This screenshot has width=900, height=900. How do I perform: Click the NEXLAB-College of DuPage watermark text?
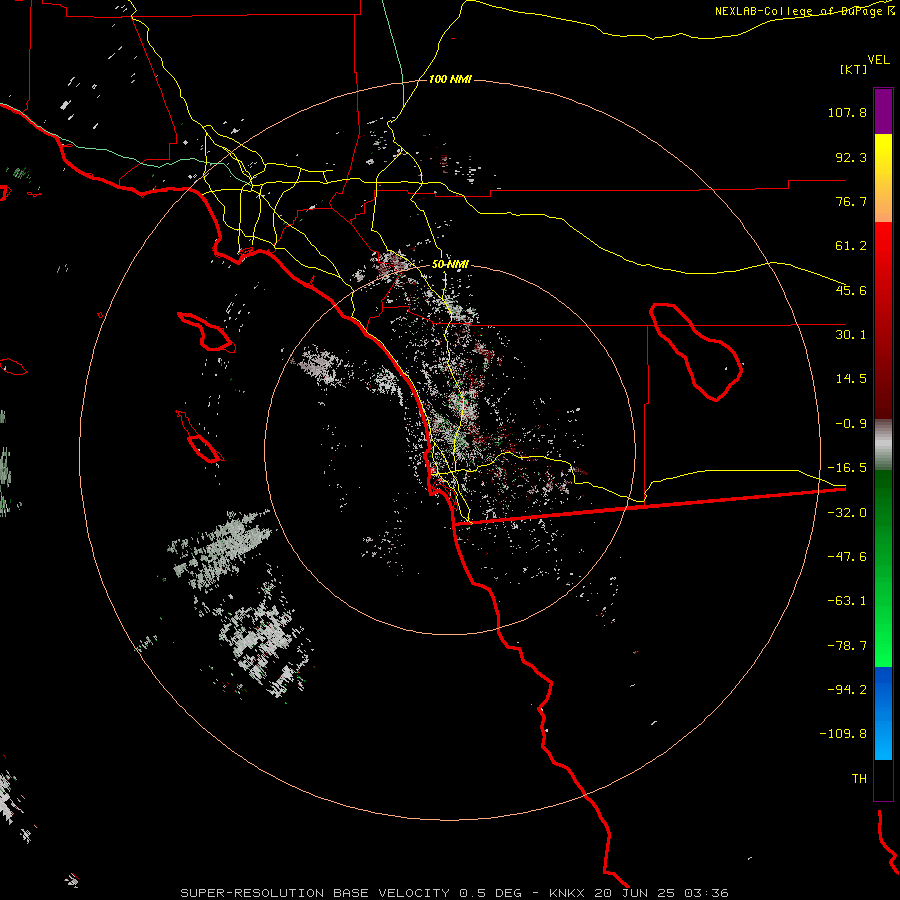coord(804,11)
